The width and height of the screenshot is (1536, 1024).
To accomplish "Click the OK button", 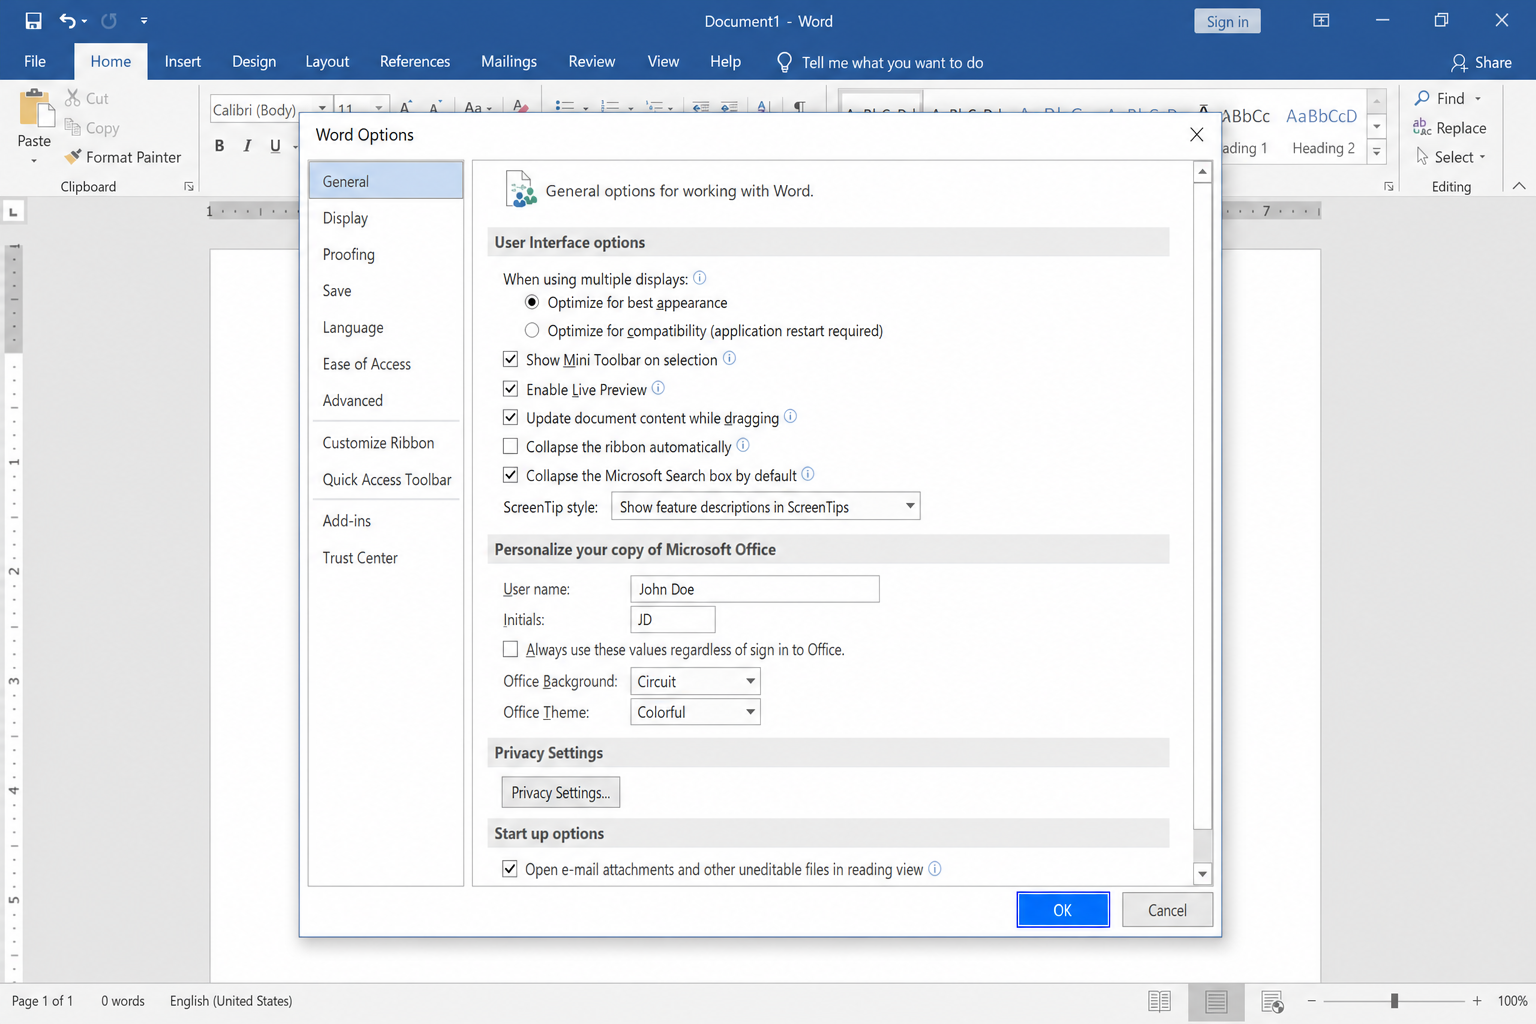I will click(x=1063, y=910).
